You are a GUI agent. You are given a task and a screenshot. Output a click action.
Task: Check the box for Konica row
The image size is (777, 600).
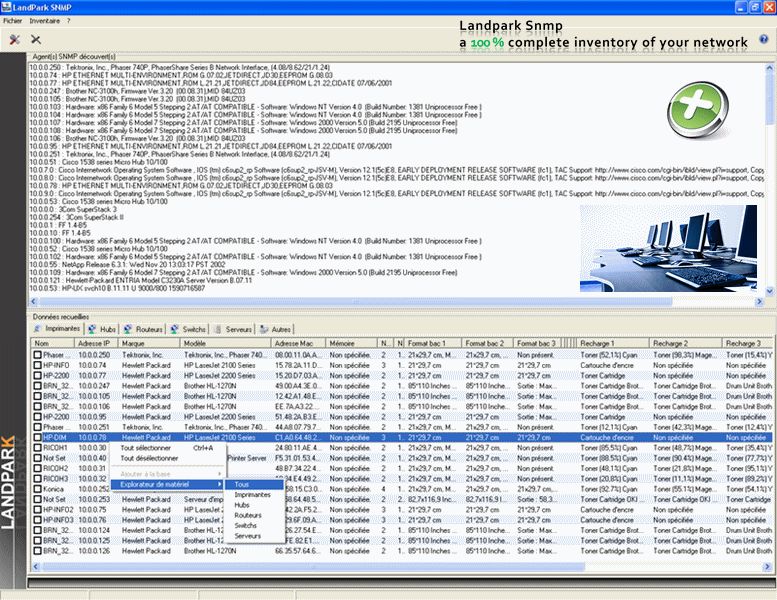point(37,489)
